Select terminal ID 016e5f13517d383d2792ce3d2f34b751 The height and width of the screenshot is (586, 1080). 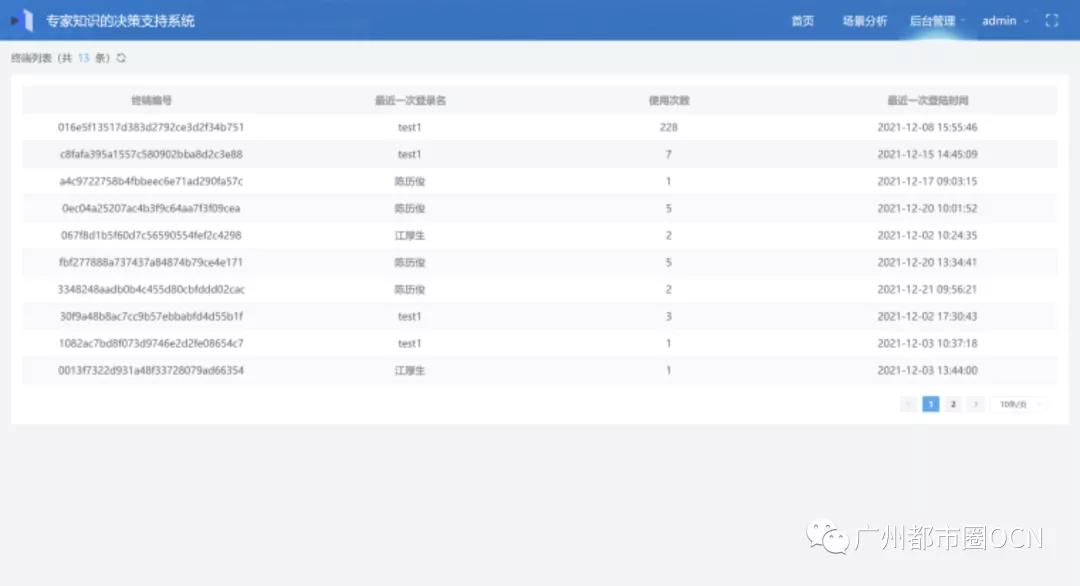click(x=151, y=127)
